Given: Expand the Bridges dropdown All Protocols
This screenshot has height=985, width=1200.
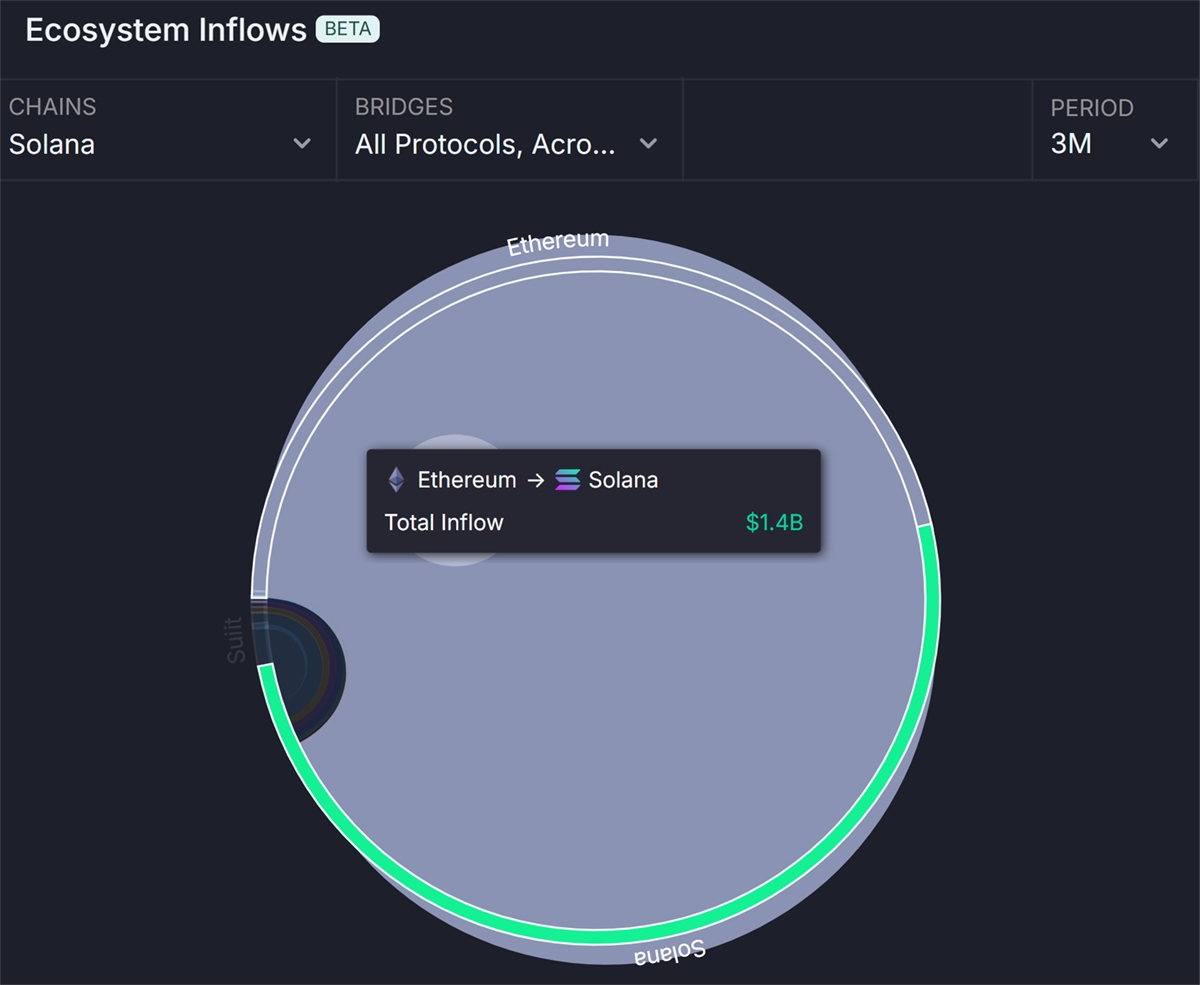Looking at the screenshot, I should coord(510,130).
